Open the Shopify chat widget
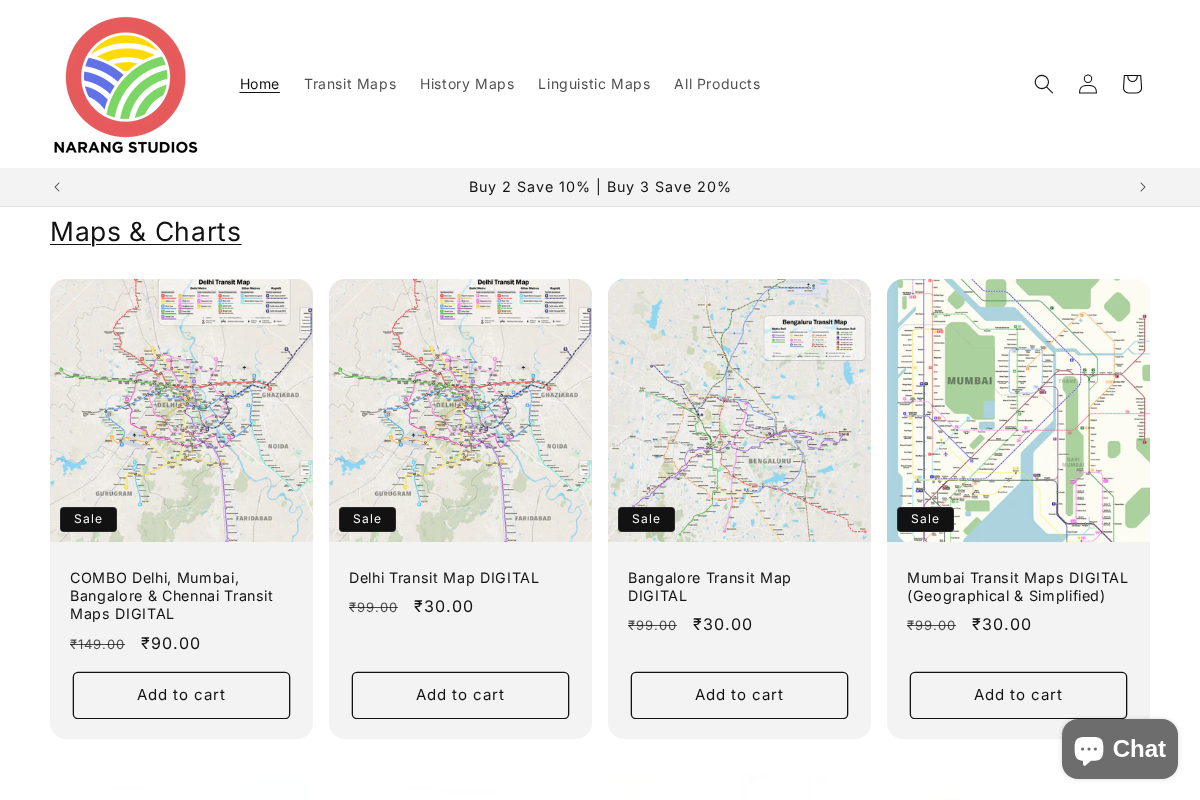Screen dimensions: 1200x800 [x=1119, y=748]
